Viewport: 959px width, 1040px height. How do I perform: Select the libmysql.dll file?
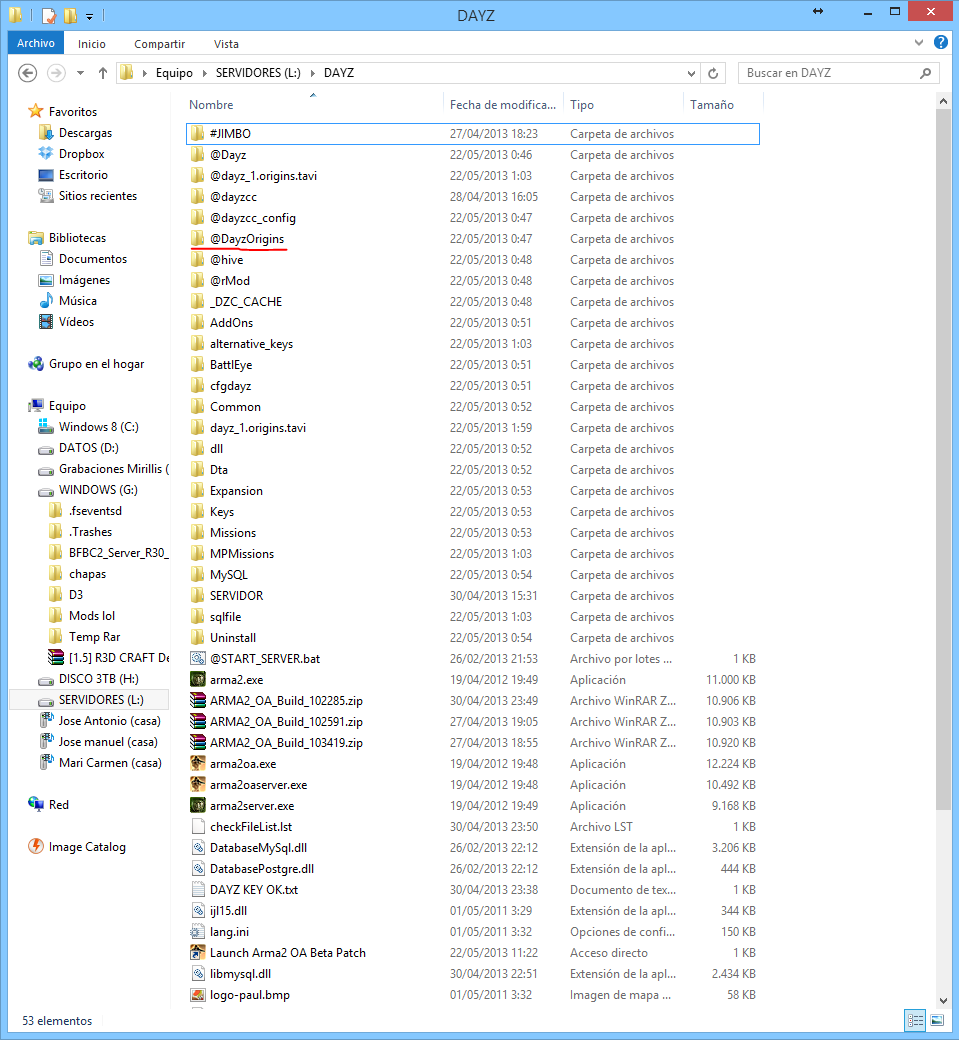tap(240, 974)
